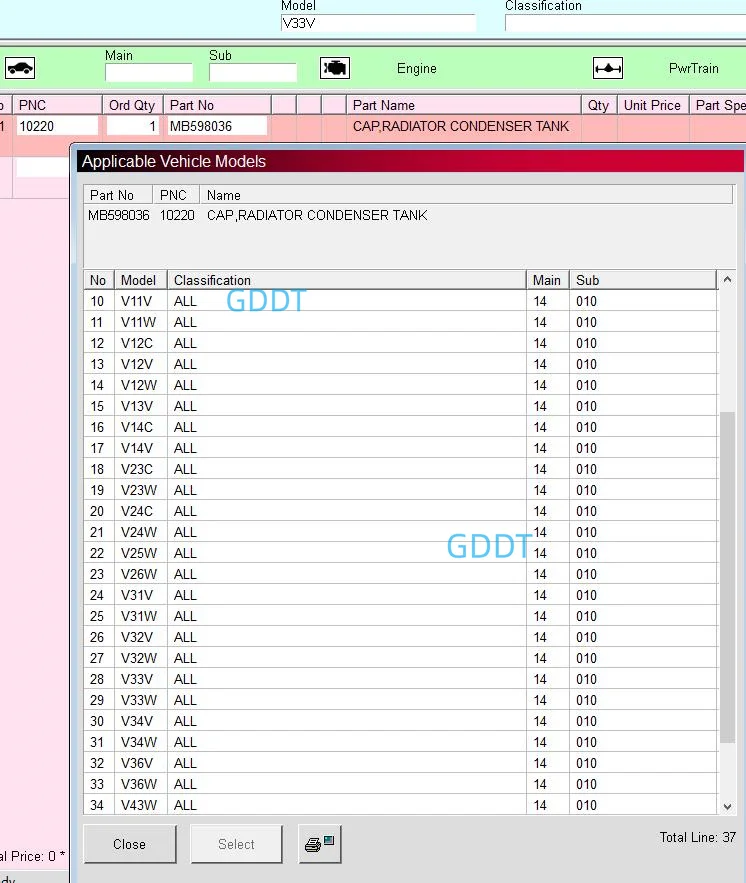The width and height of the screenshot is (746, 883).
Task: Select row 27 model V32W
Action: [400, 658]
